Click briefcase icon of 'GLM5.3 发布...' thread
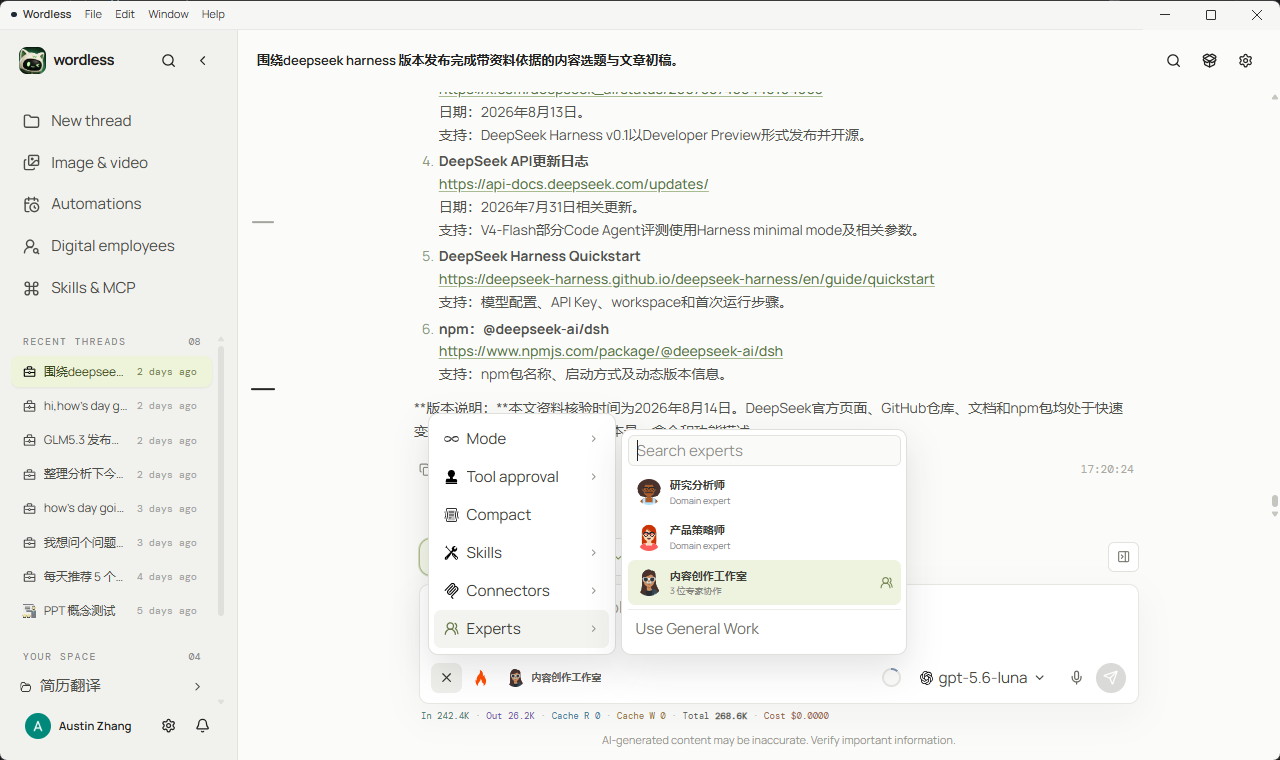This screenshot has width=1280, height=760. (30, 440)
